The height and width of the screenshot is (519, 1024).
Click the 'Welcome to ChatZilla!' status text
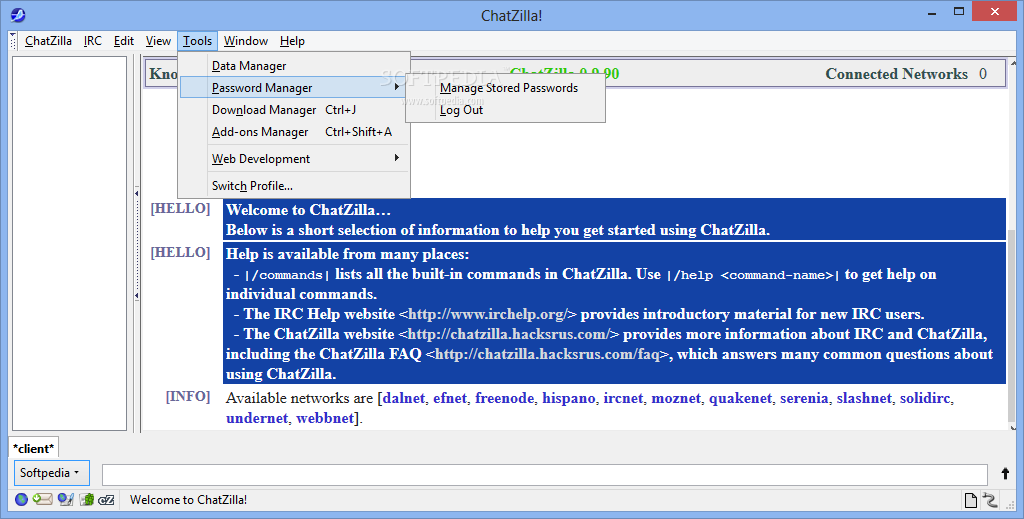coord(189,500)
